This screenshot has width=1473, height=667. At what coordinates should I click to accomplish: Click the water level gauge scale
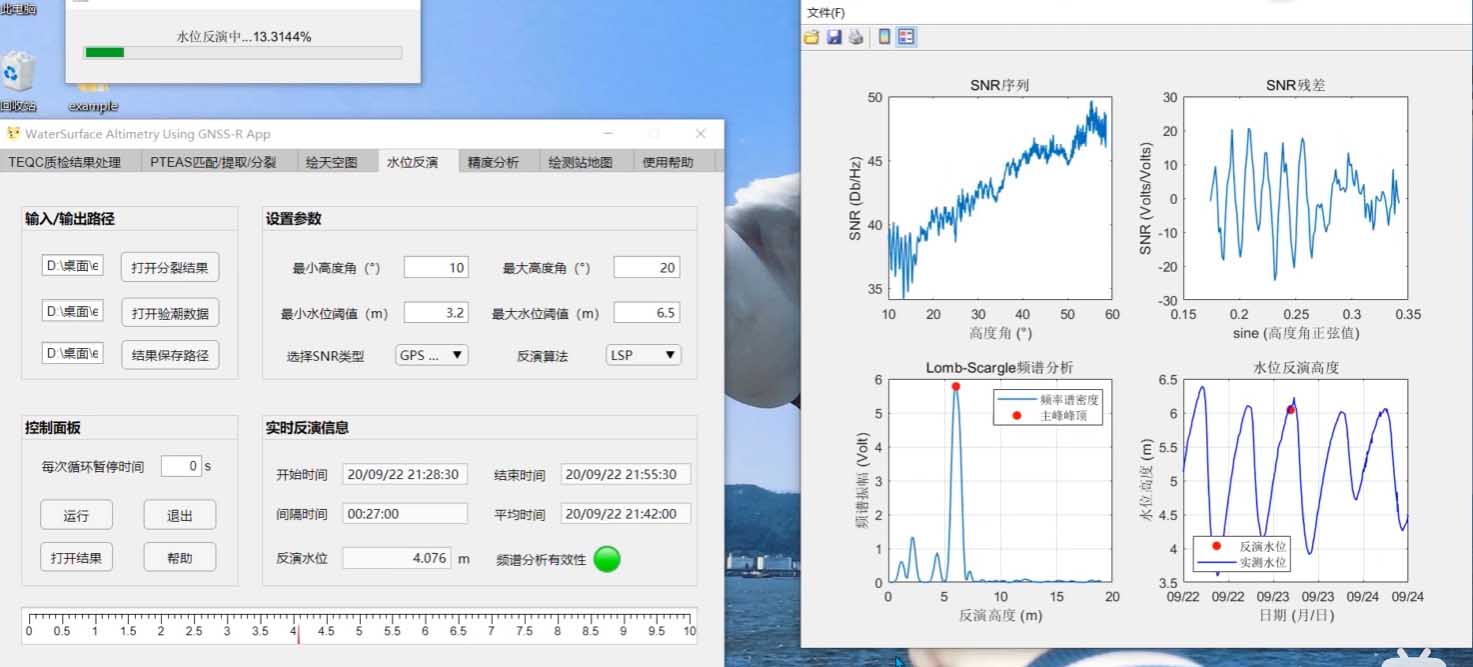(359, 625)
